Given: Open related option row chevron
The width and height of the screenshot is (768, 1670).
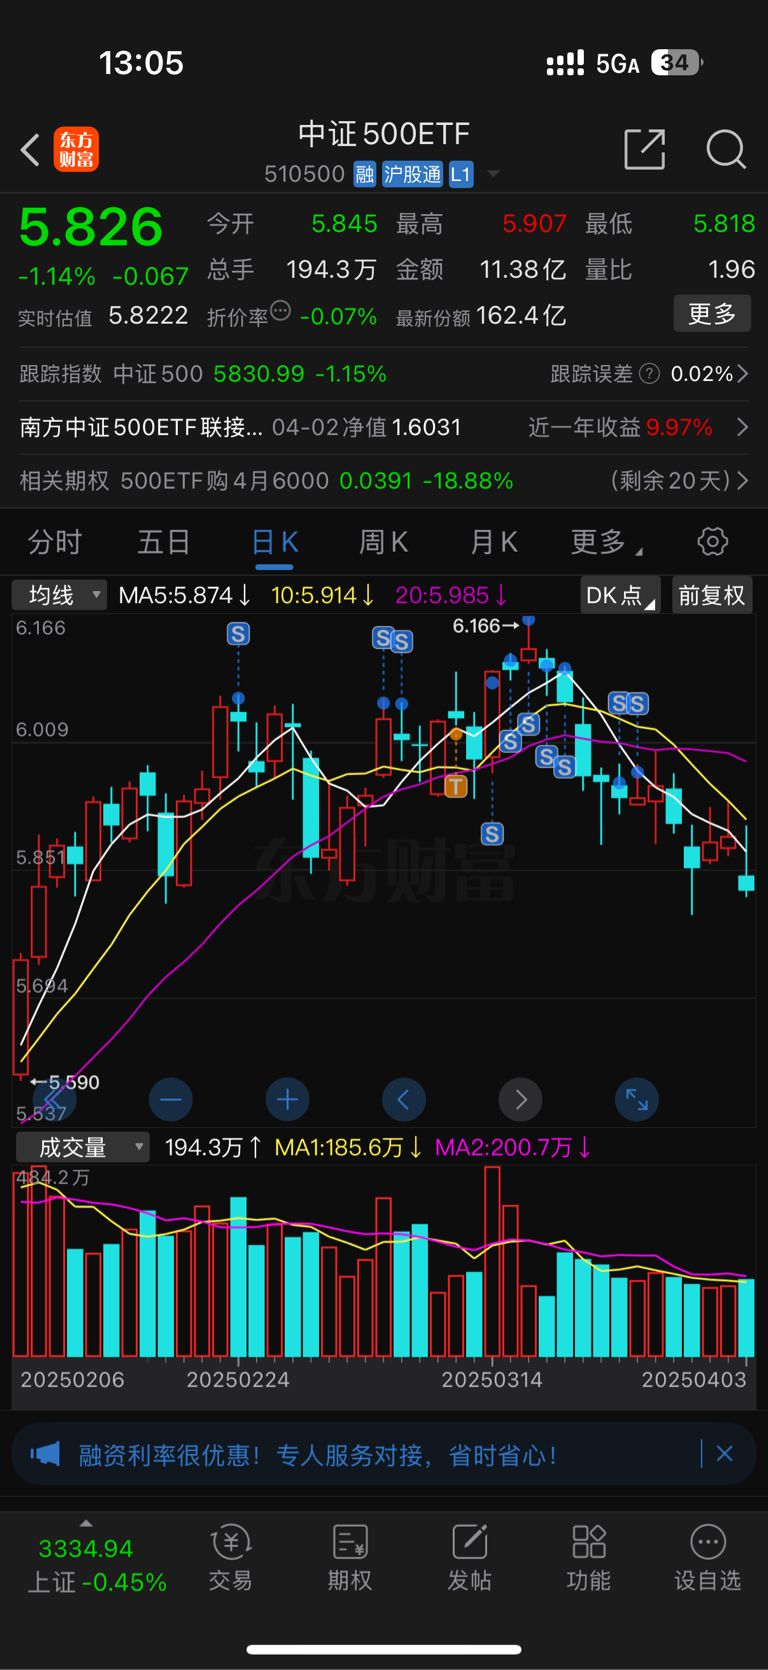Looking at the screenshot, I should [743, 481].
